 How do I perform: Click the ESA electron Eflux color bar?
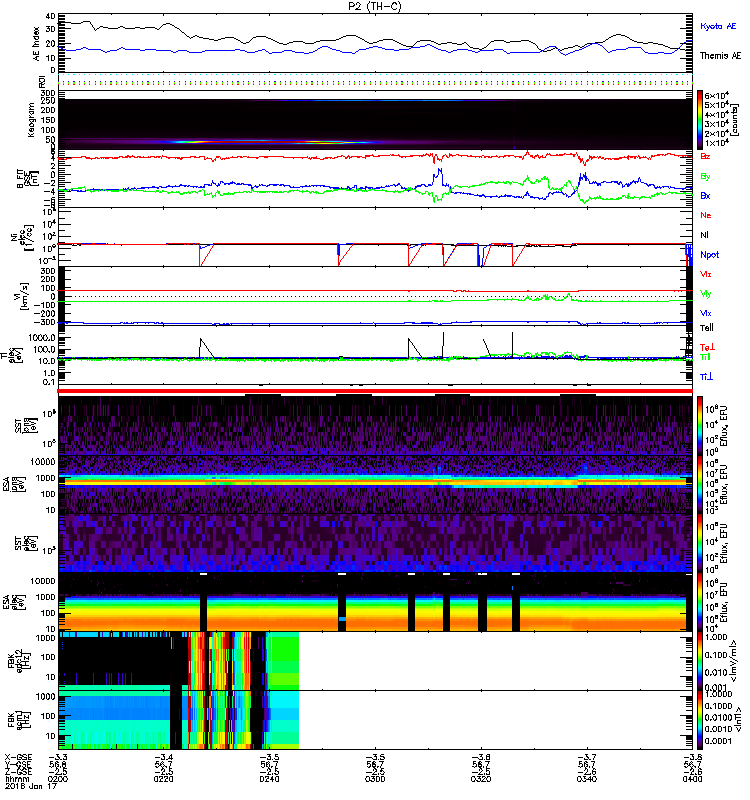tap(699, 602)
